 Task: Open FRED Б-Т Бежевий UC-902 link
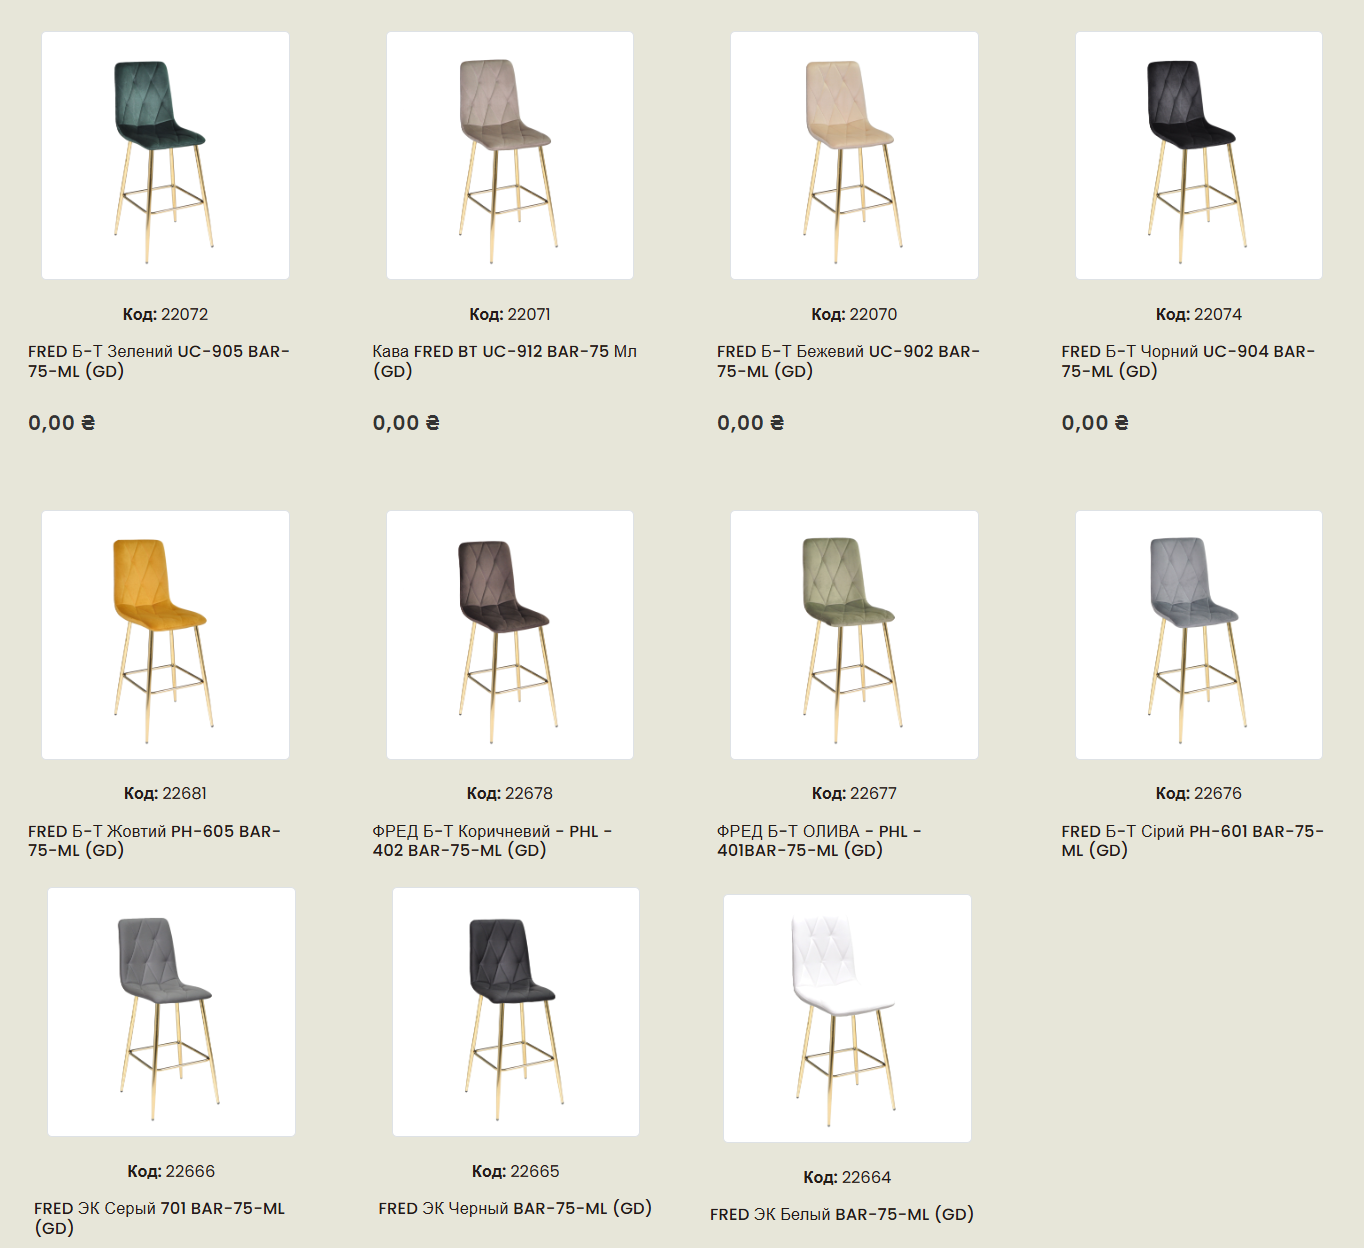(x=849, y=361)
